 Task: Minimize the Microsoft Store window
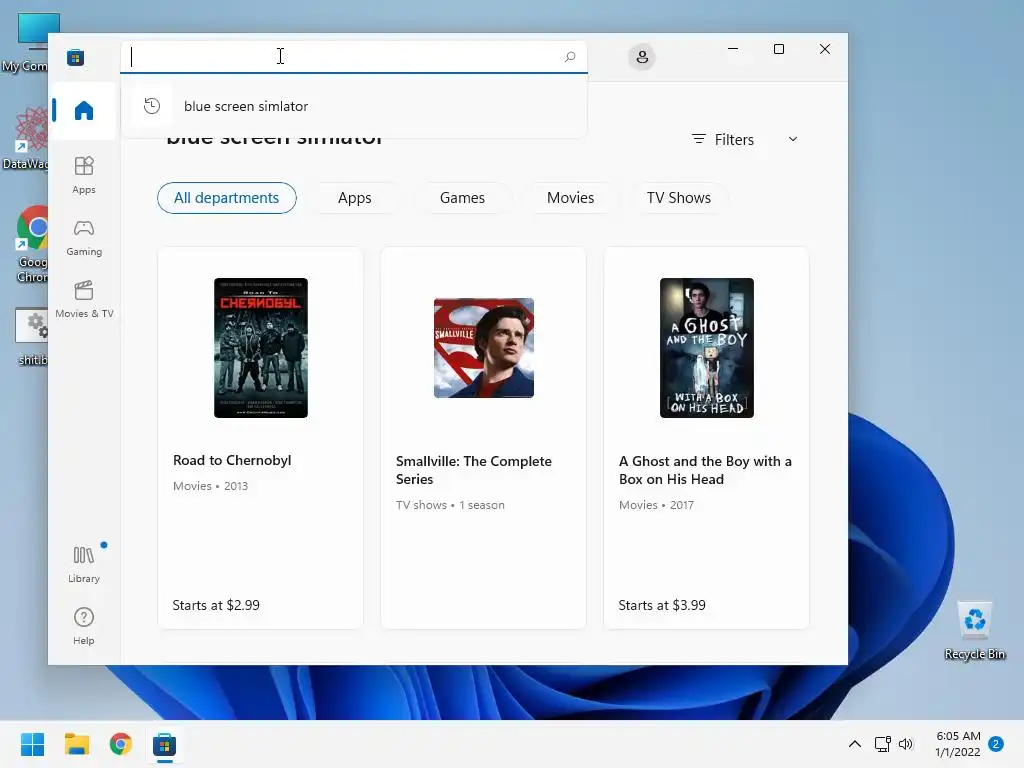(733, 49)
